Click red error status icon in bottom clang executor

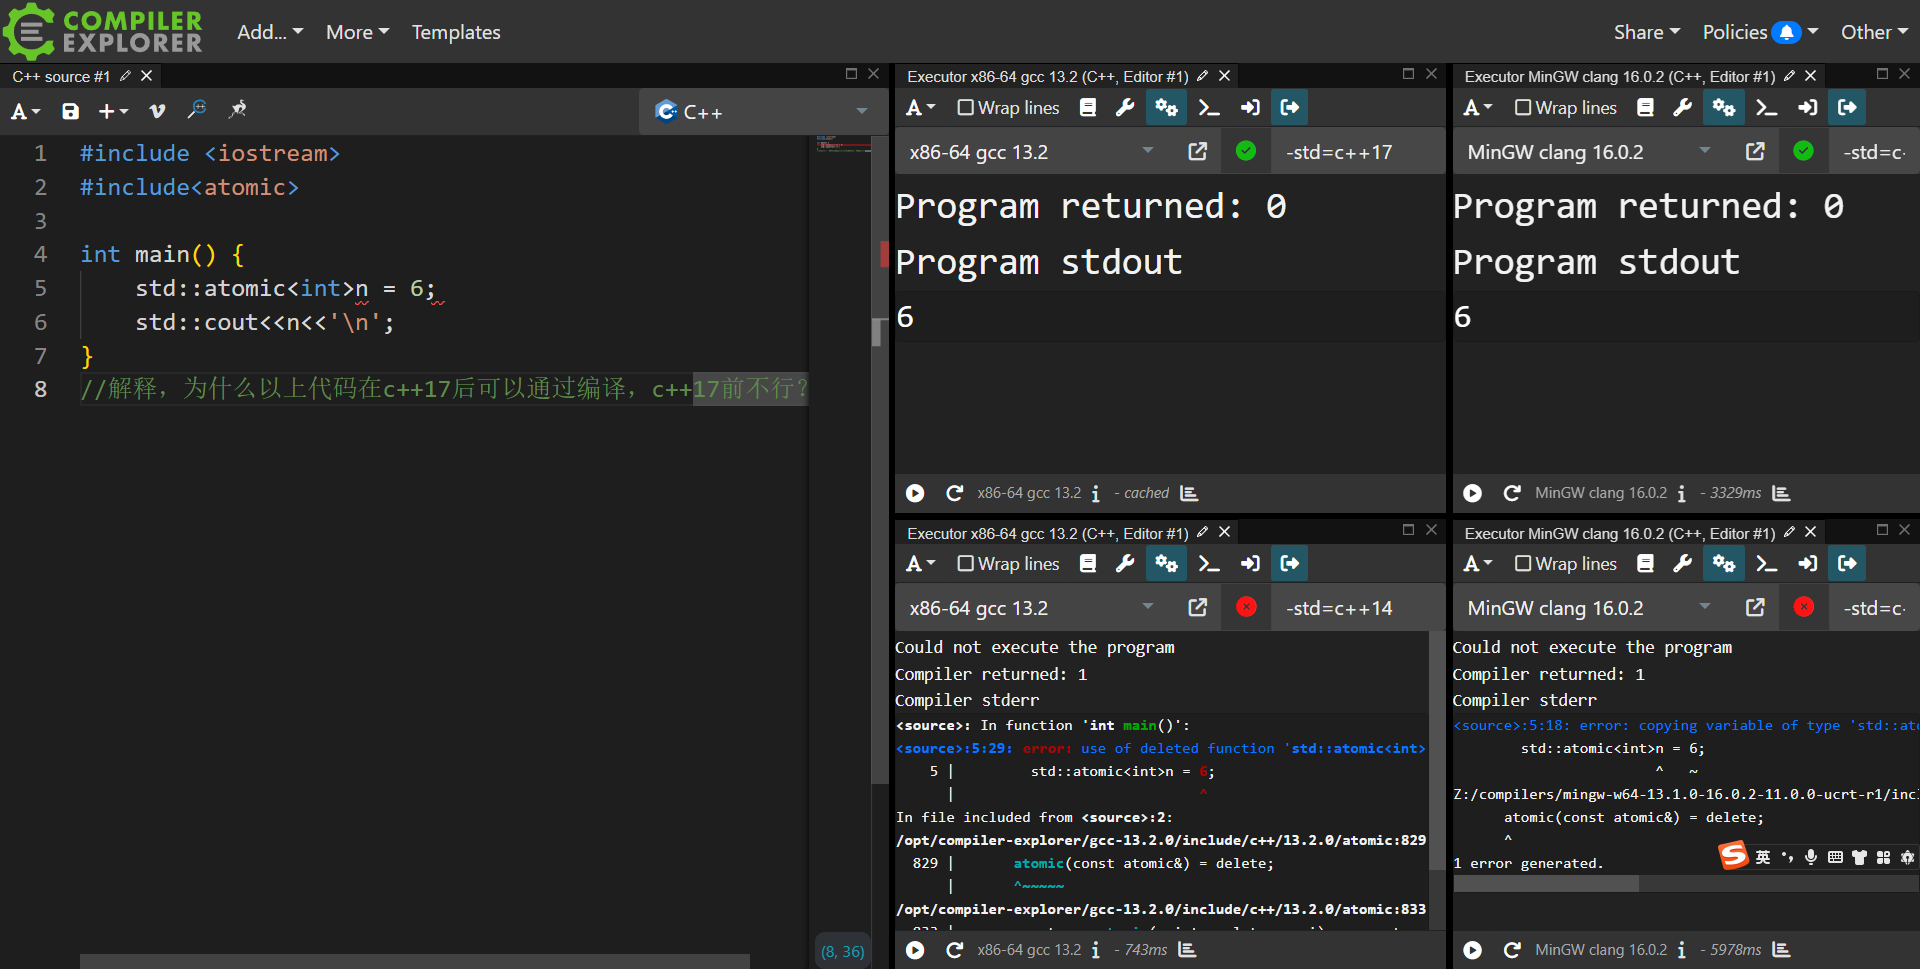(x=1804, y=607)
